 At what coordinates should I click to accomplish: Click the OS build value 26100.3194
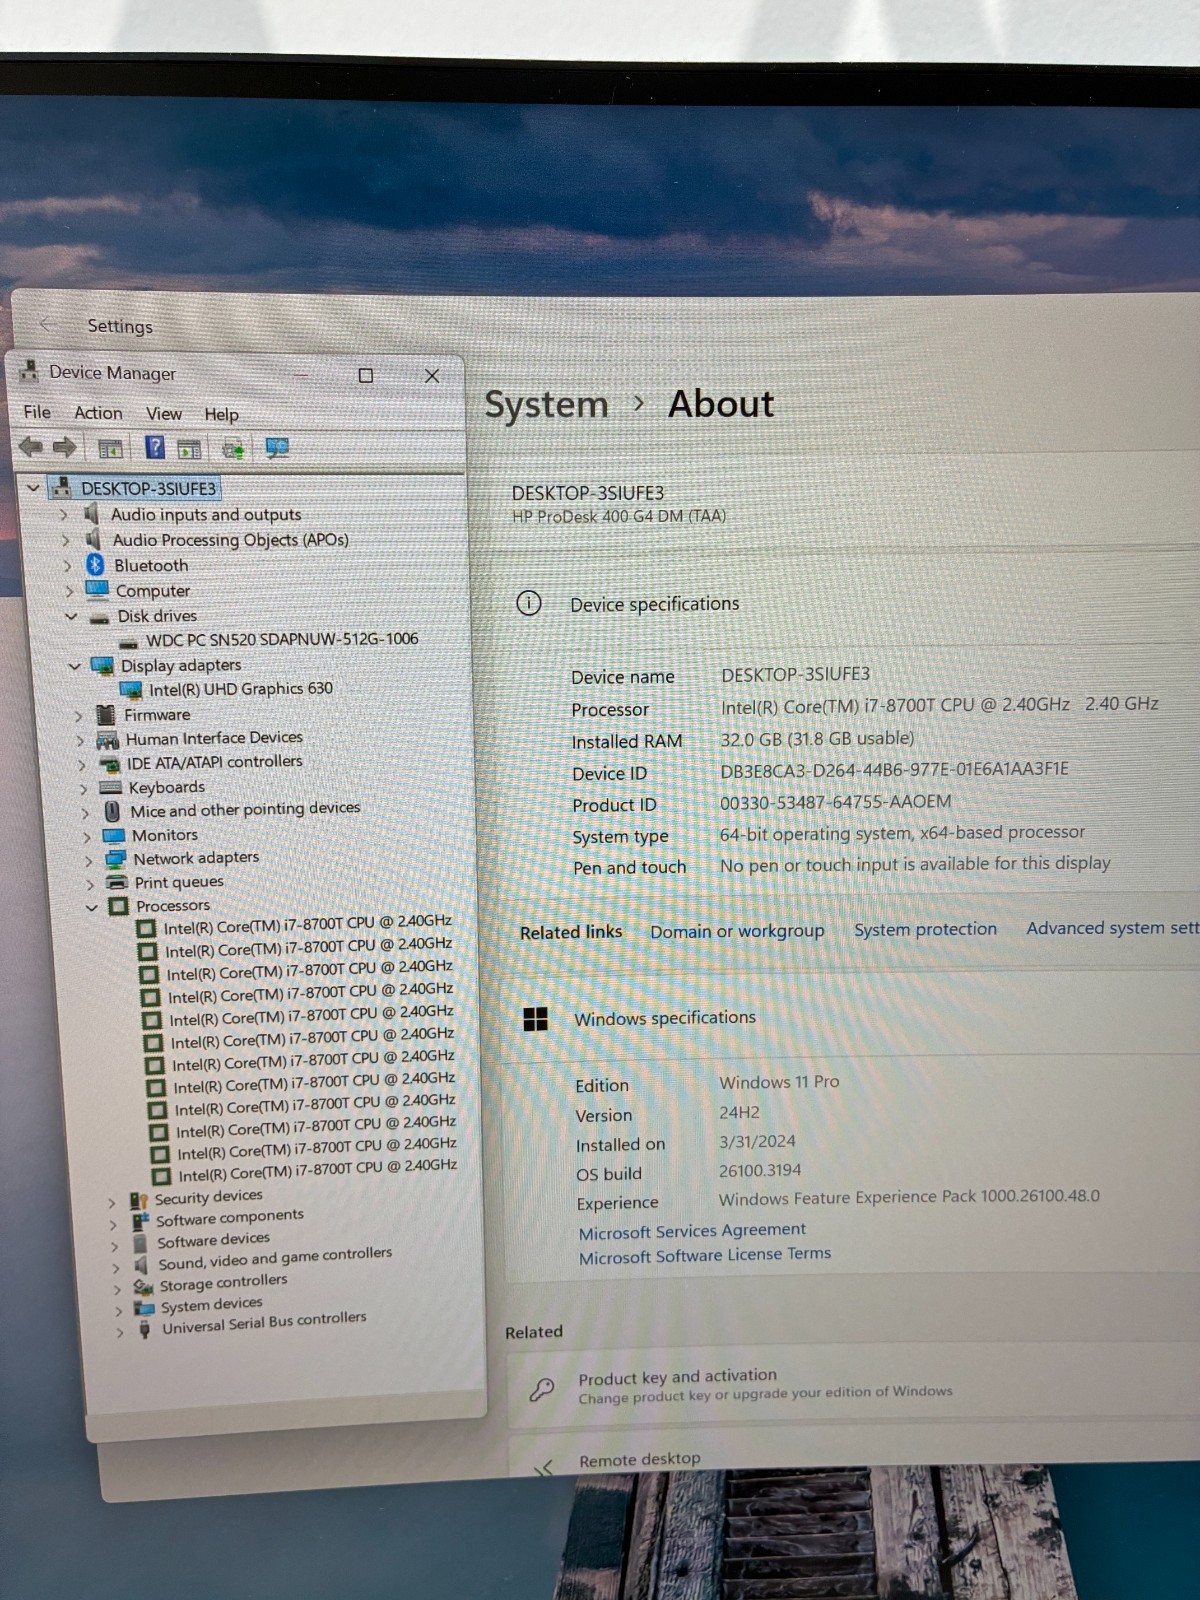pyautogui.click(x=760, y=1170)
